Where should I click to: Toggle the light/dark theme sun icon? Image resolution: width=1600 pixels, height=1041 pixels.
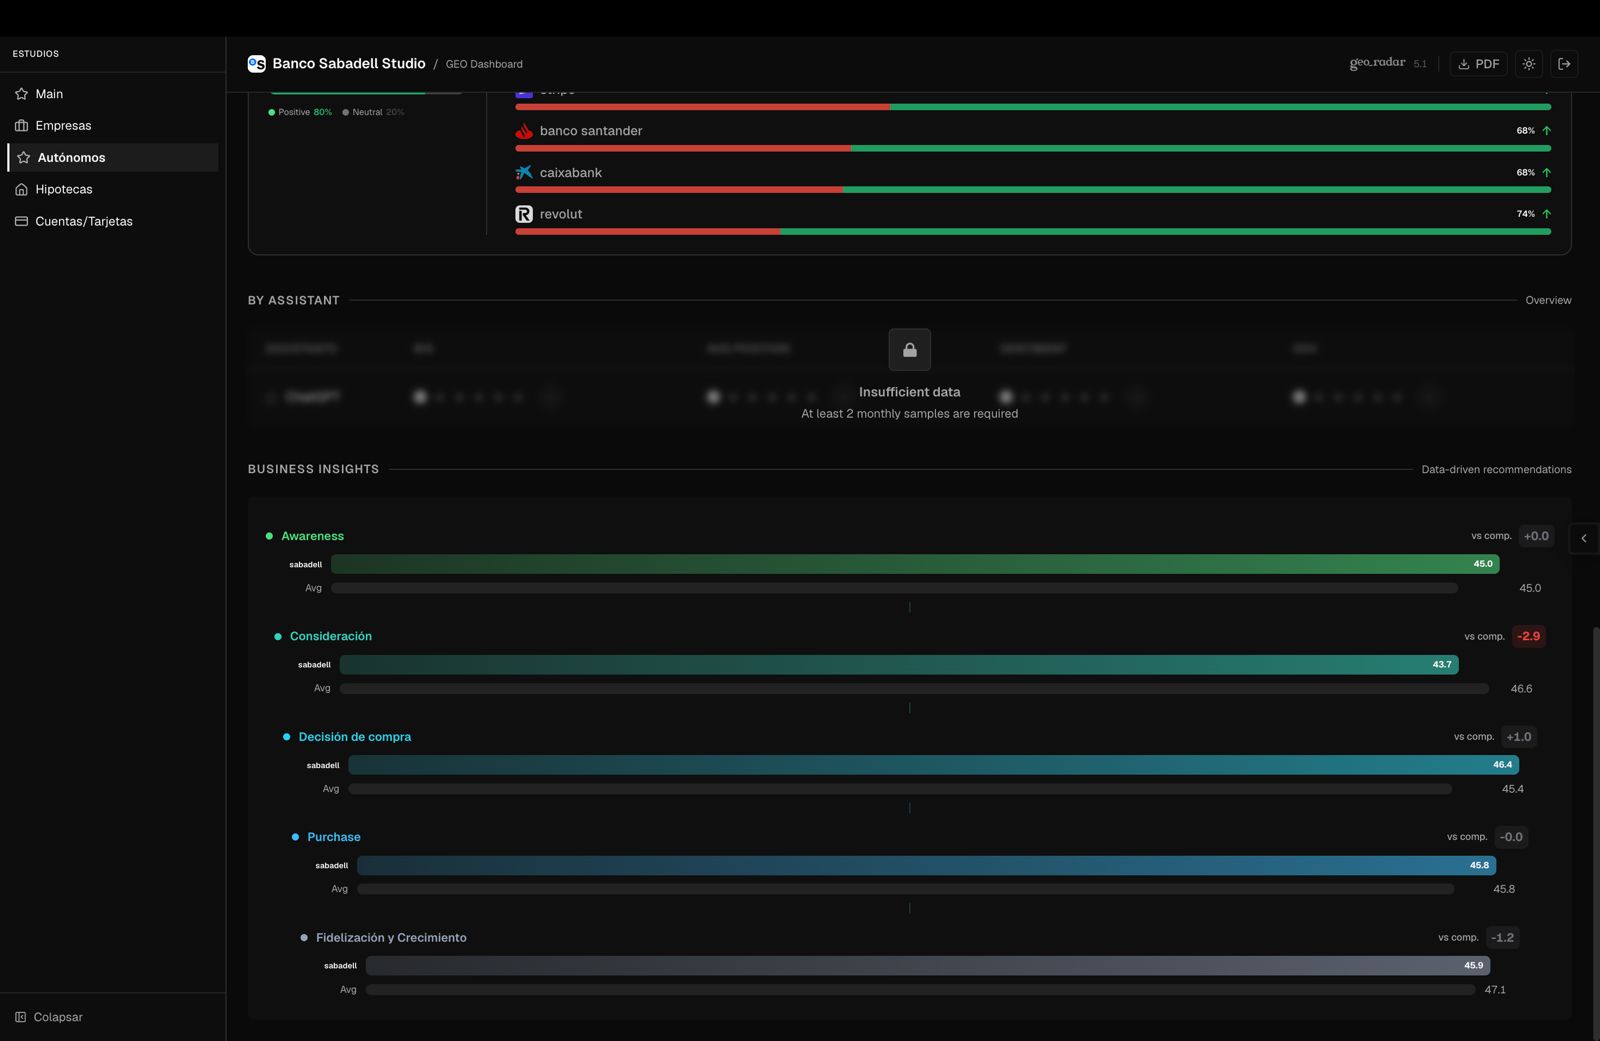1529,64
